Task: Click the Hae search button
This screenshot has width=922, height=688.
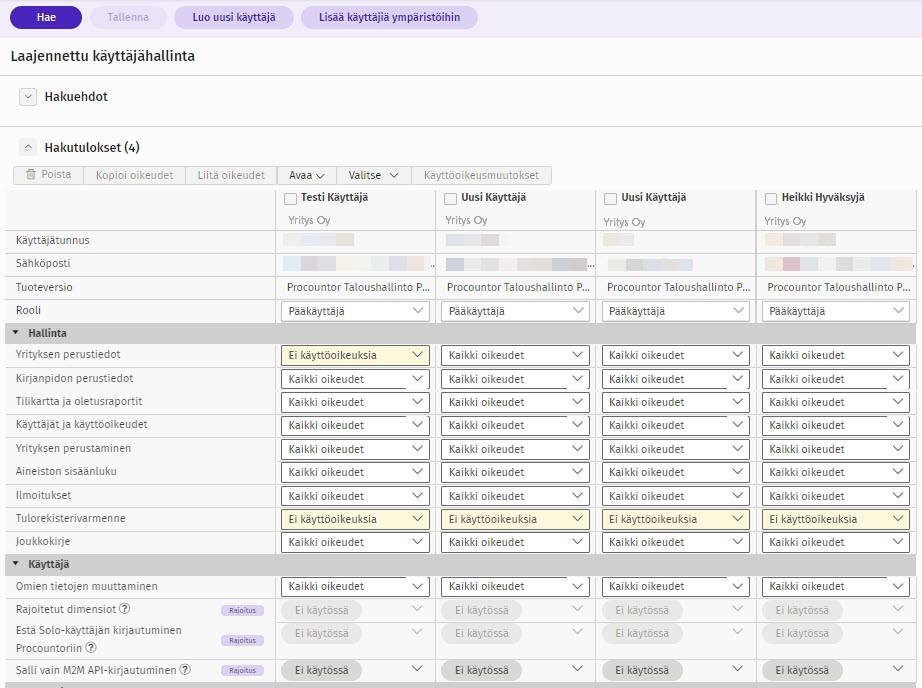Action: (46, 18)
